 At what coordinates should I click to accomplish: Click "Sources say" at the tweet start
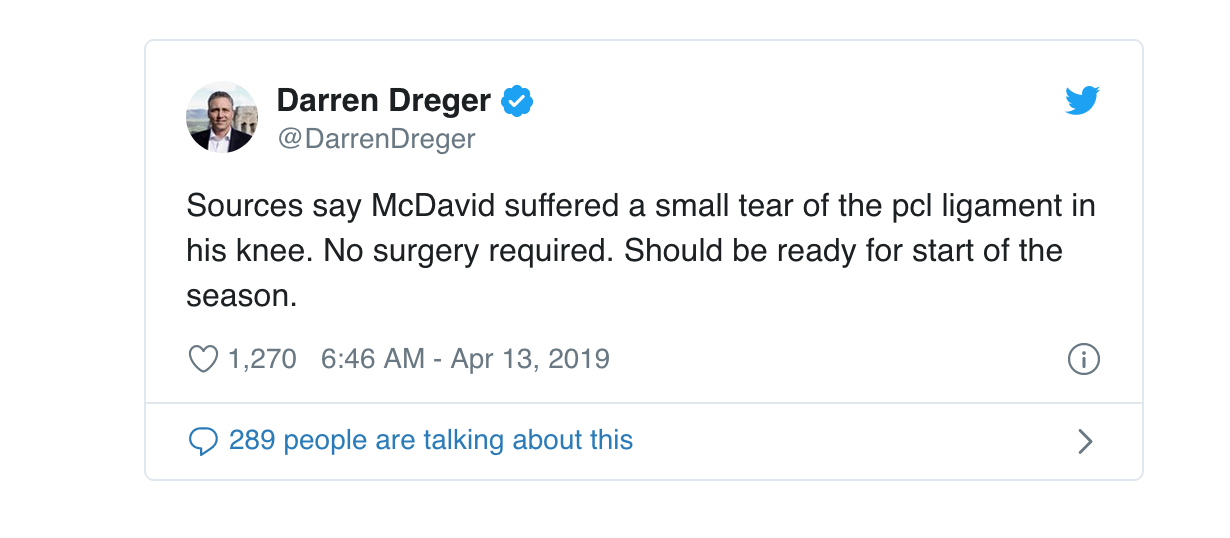[x=273, y=207]
